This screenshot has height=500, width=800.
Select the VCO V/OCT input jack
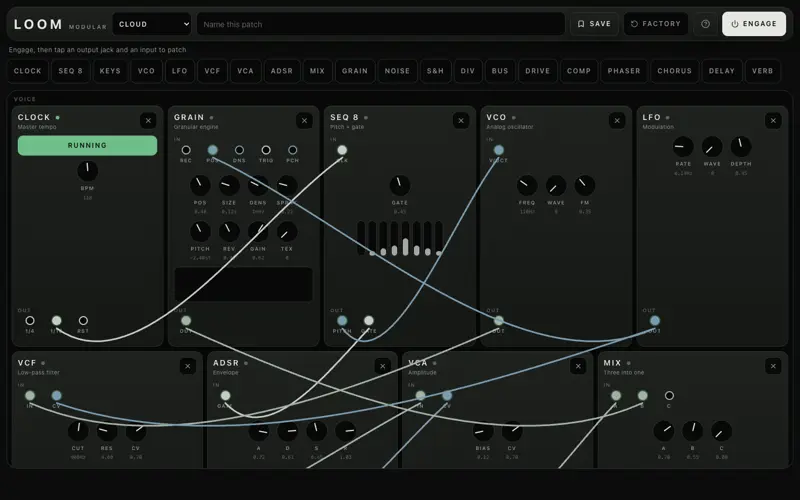coord(498,150)
